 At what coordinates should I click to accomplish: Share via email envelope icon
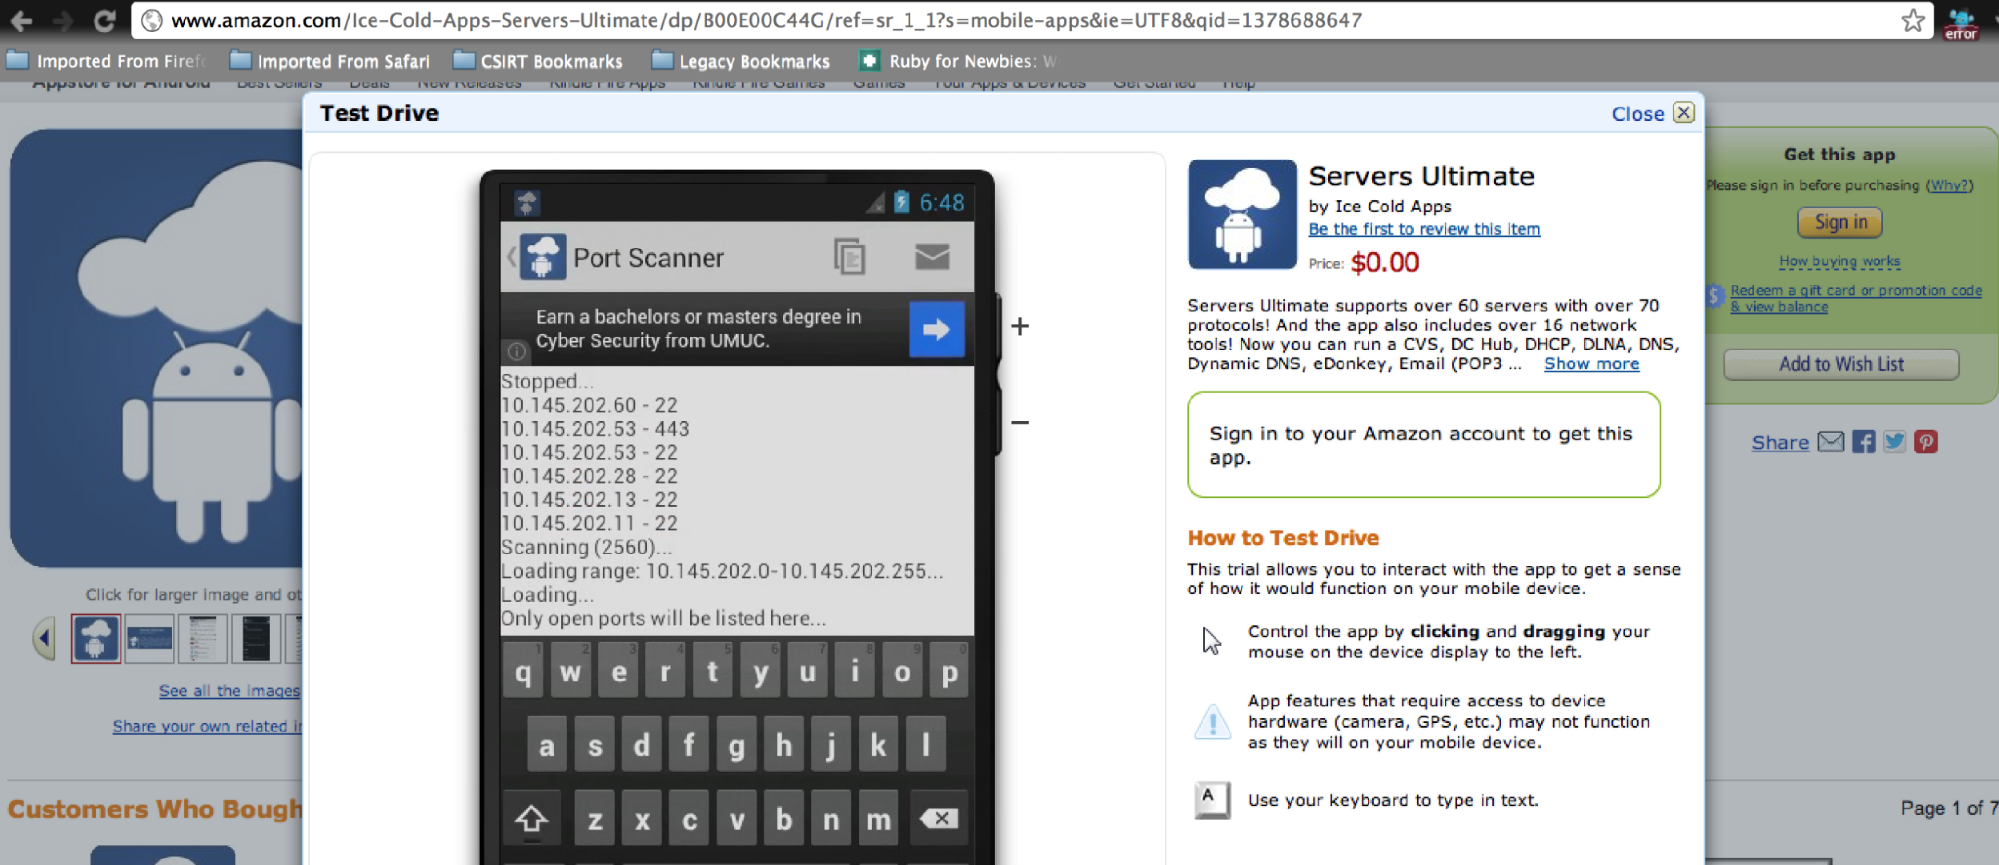click(1830, 442)
